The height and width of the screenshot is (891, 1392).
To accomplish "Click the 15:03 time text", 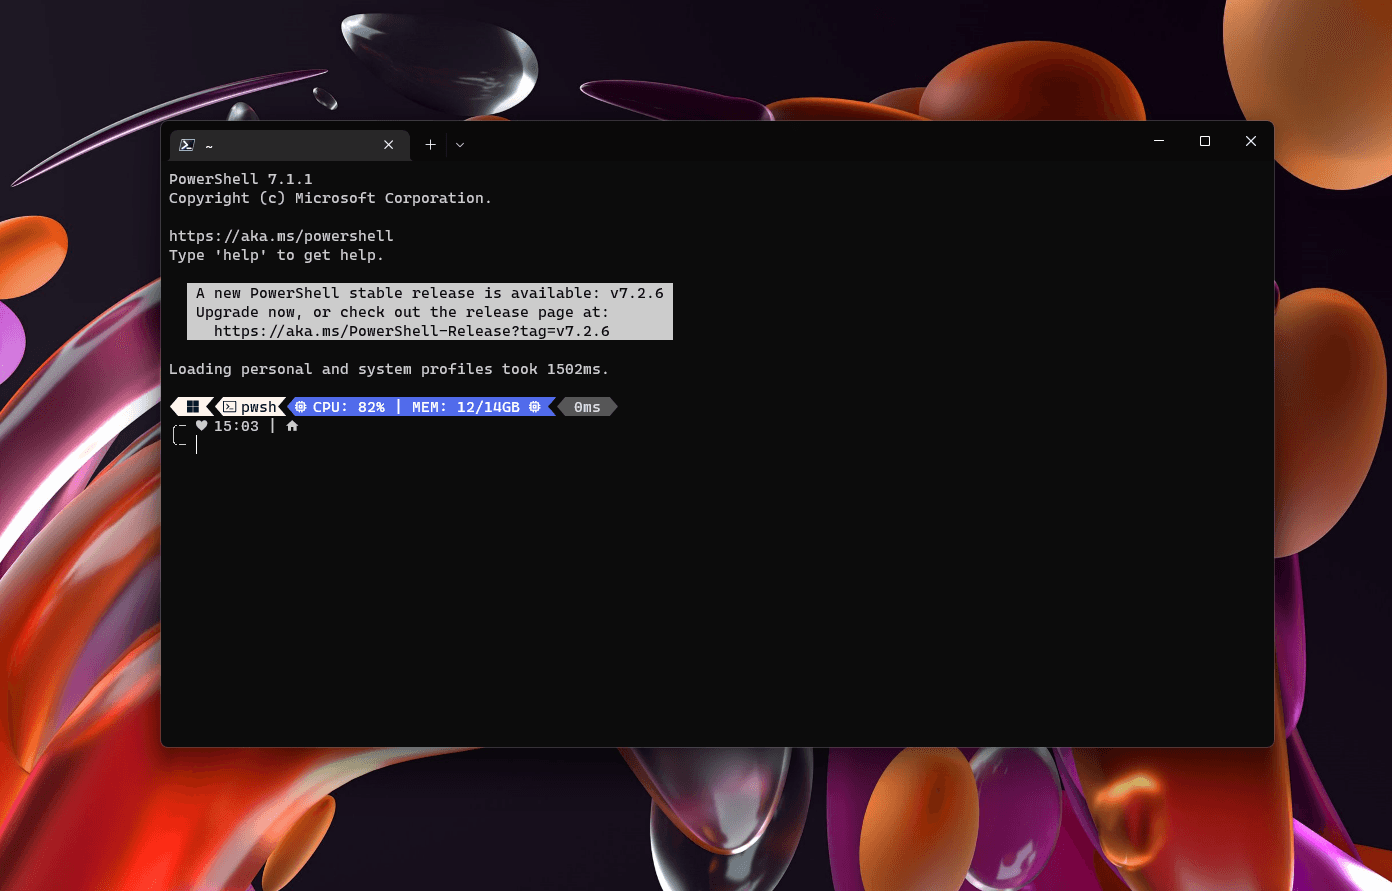I will pos(236,426).
